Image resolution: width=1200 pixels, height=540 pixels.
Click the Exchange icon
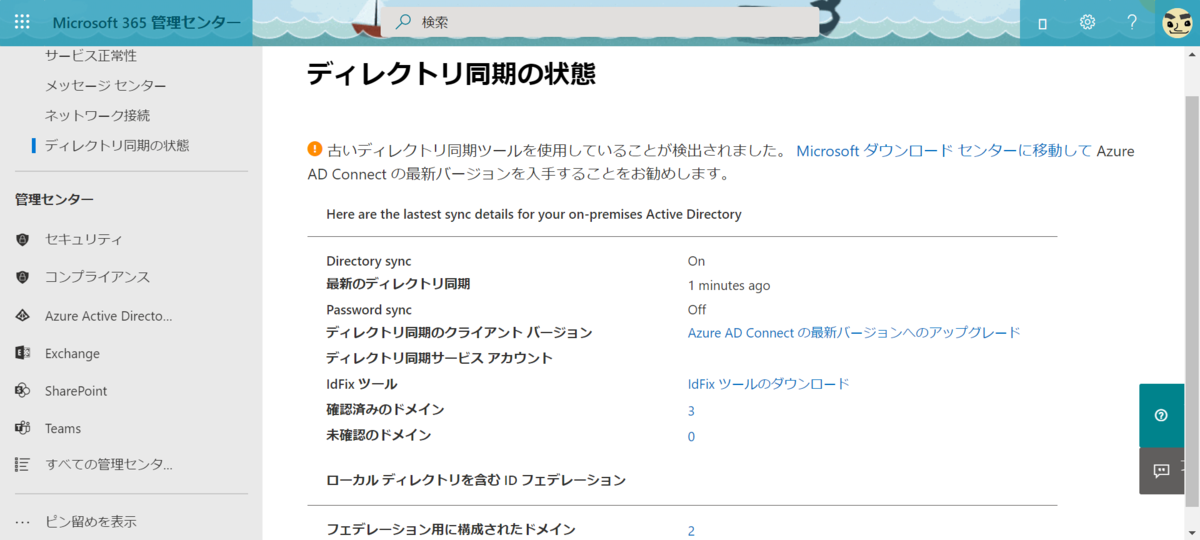[22, 353]
